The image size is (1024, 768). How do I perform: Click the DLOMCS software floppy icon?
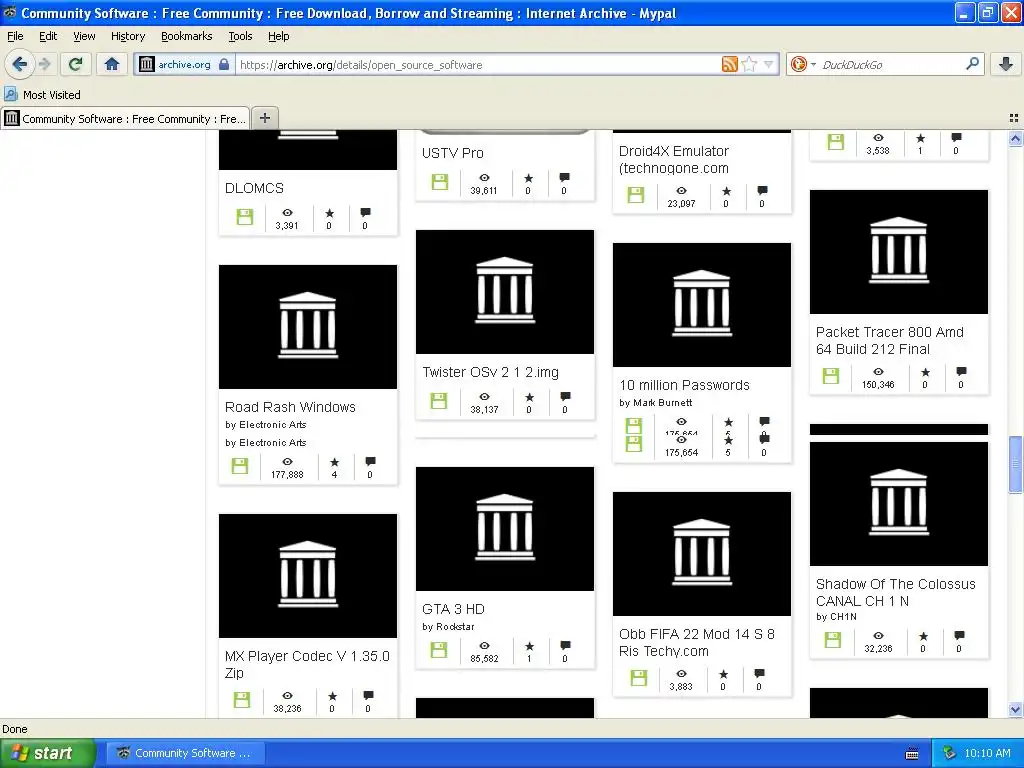pyautogui.click(x=244, y=217)
